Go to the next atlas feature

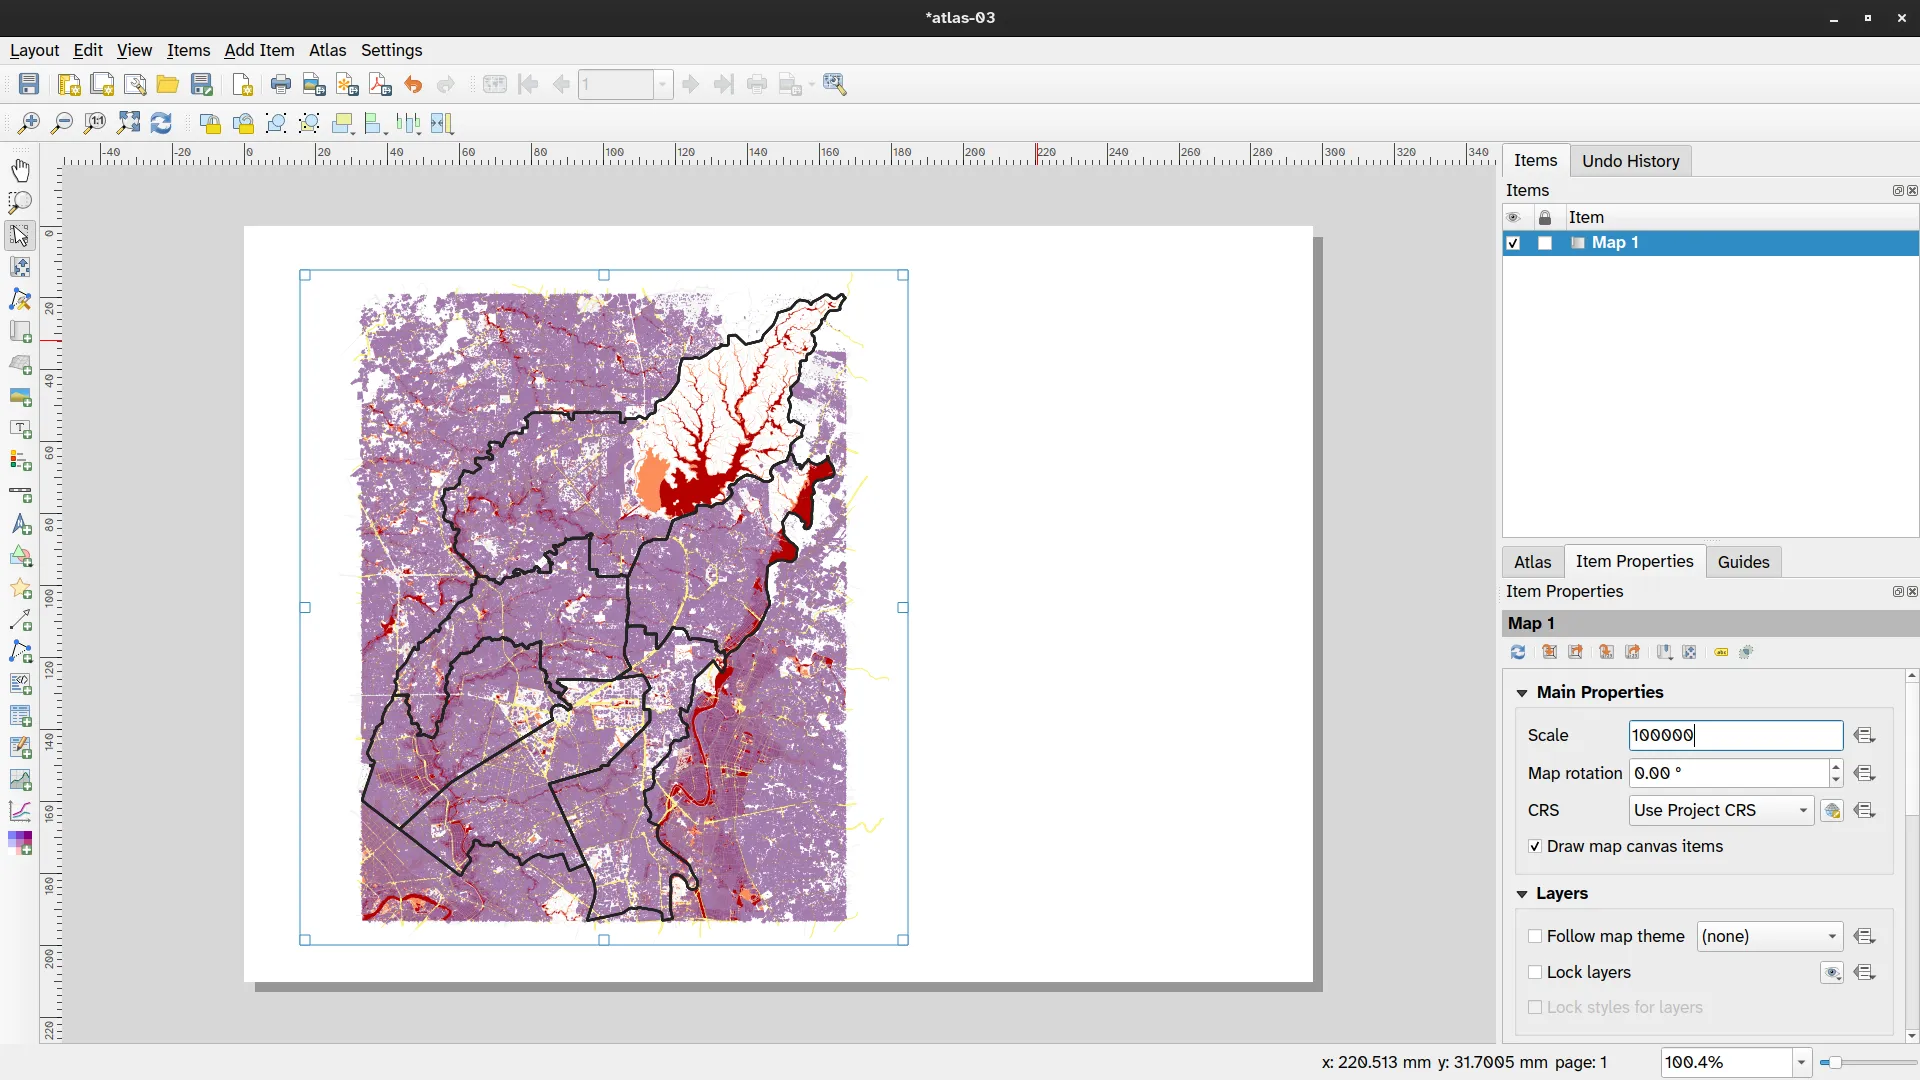pyautogui.click(x=691, y=84)
